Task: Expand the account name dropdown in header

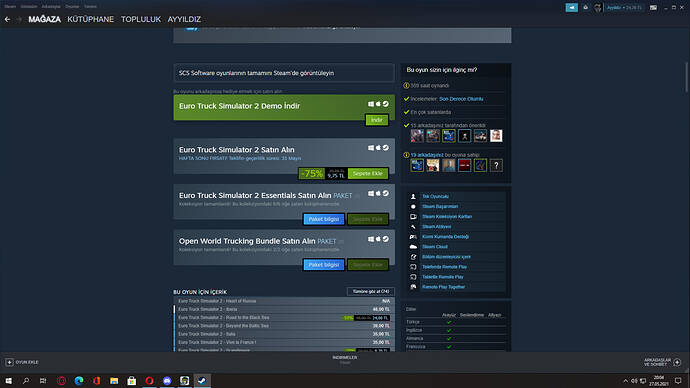Action: [x=624, y=7]
